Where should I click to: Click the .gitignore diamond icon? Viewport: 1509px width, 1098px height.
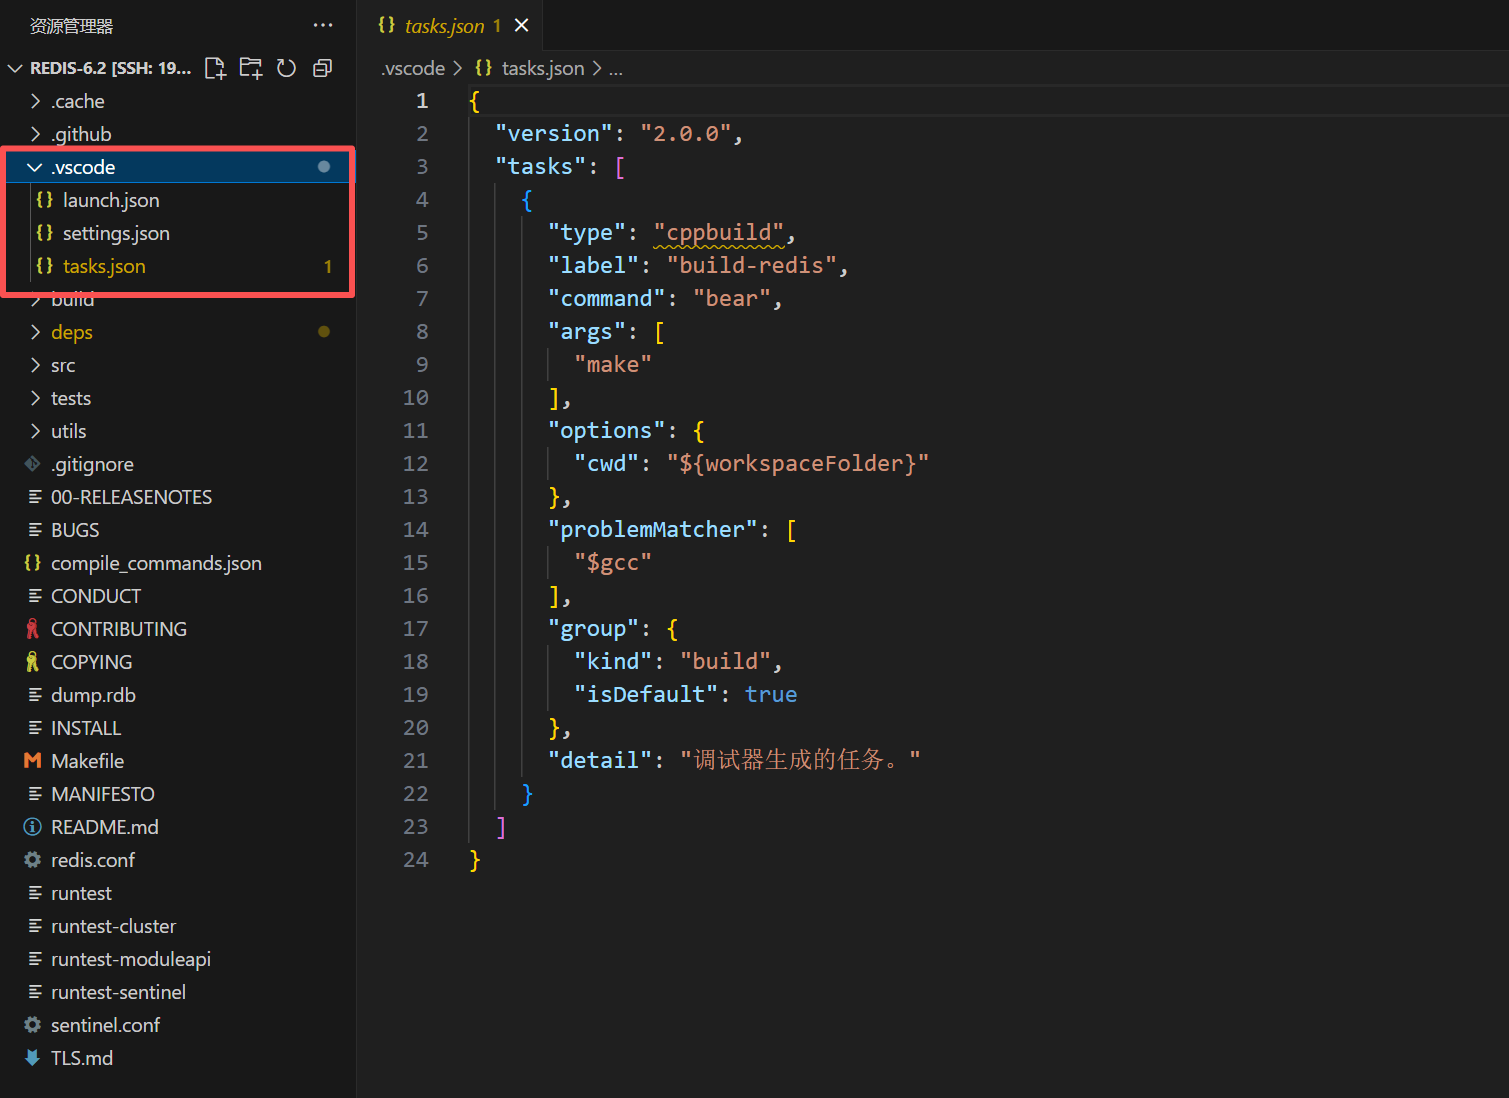[x=33, y=464]
